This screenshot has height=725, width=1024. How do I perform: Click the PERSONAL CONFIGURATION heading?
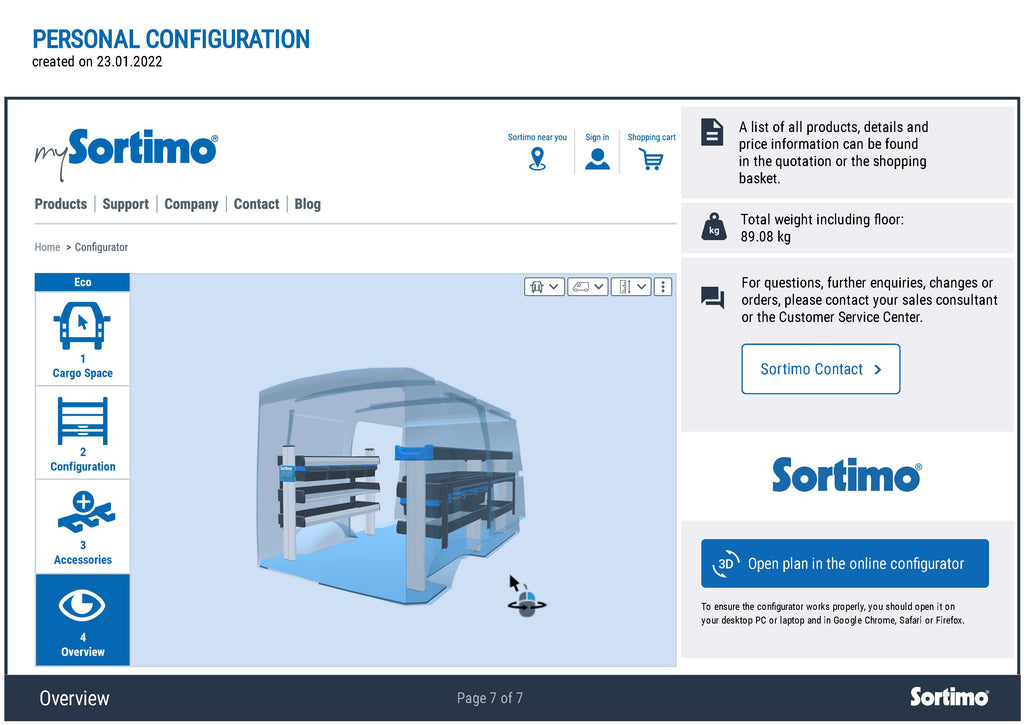tap(171, 39)
